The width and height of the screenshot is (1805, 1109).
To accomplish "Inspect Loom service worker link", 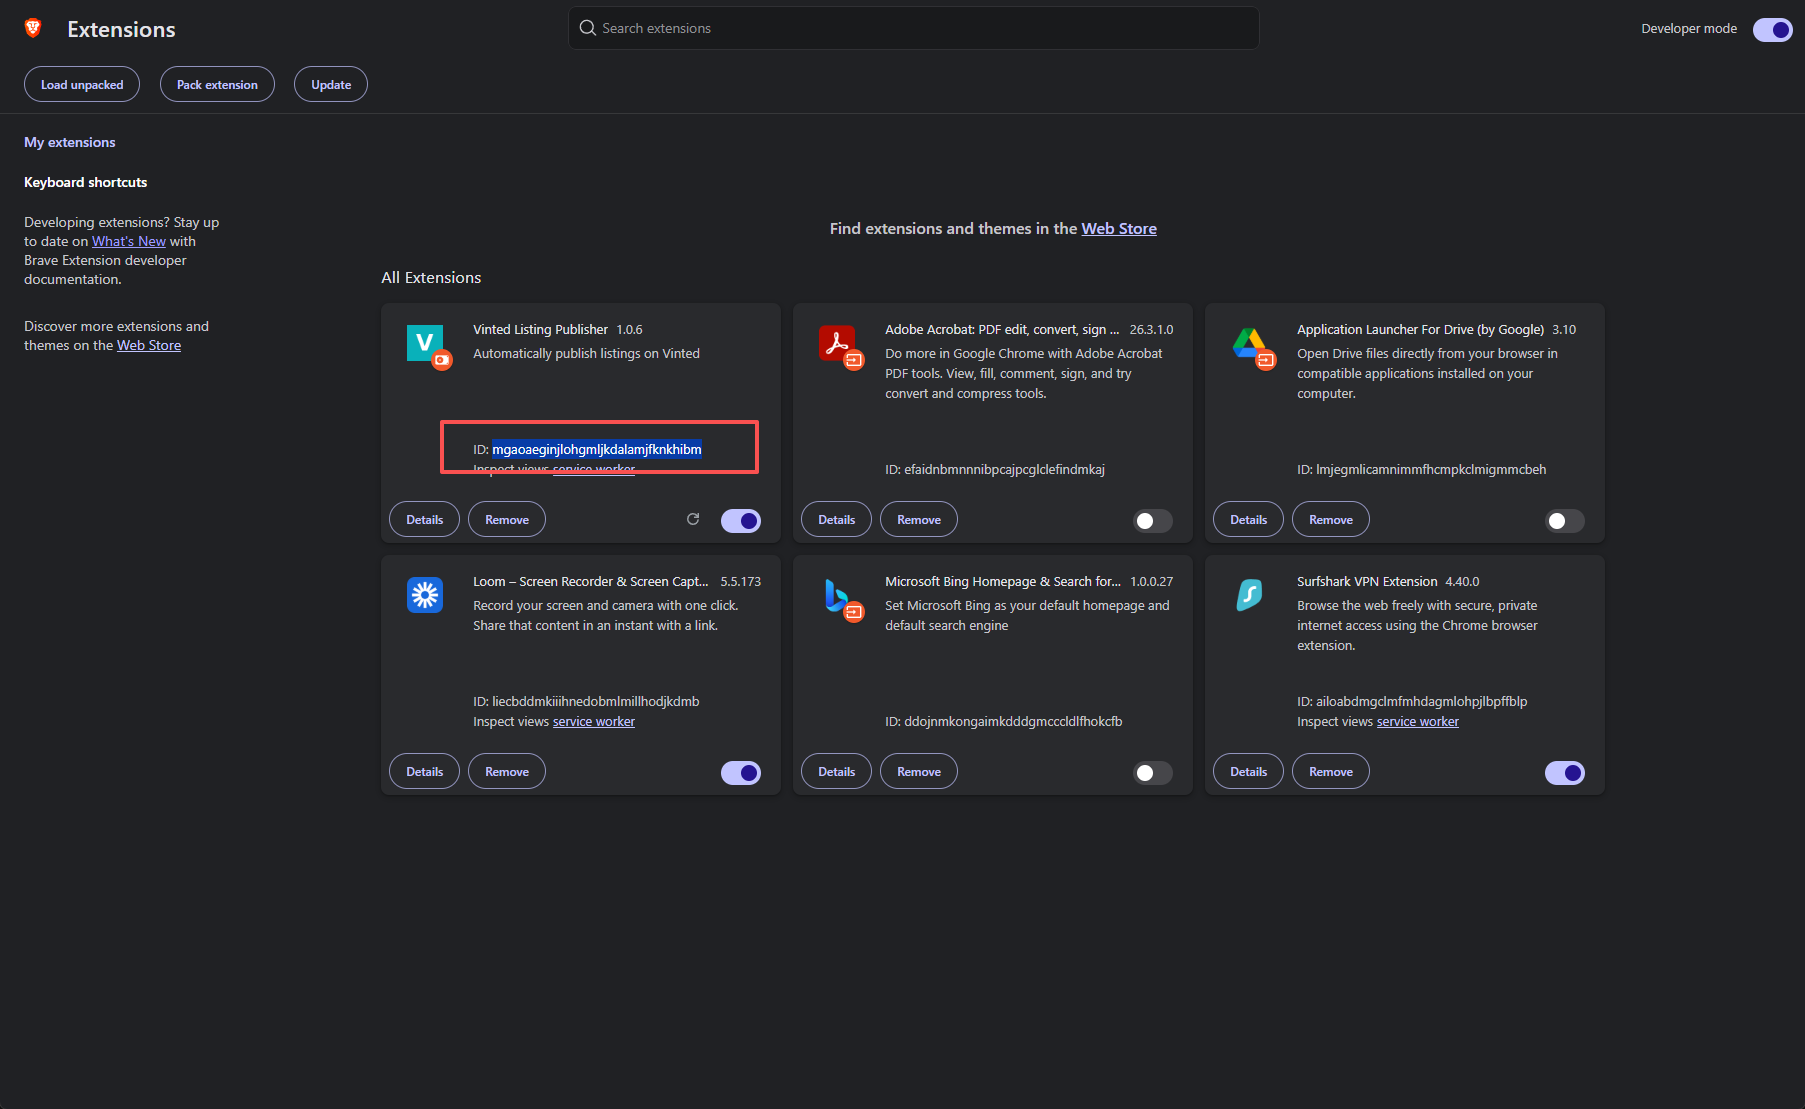I will [x=594, y=721].
